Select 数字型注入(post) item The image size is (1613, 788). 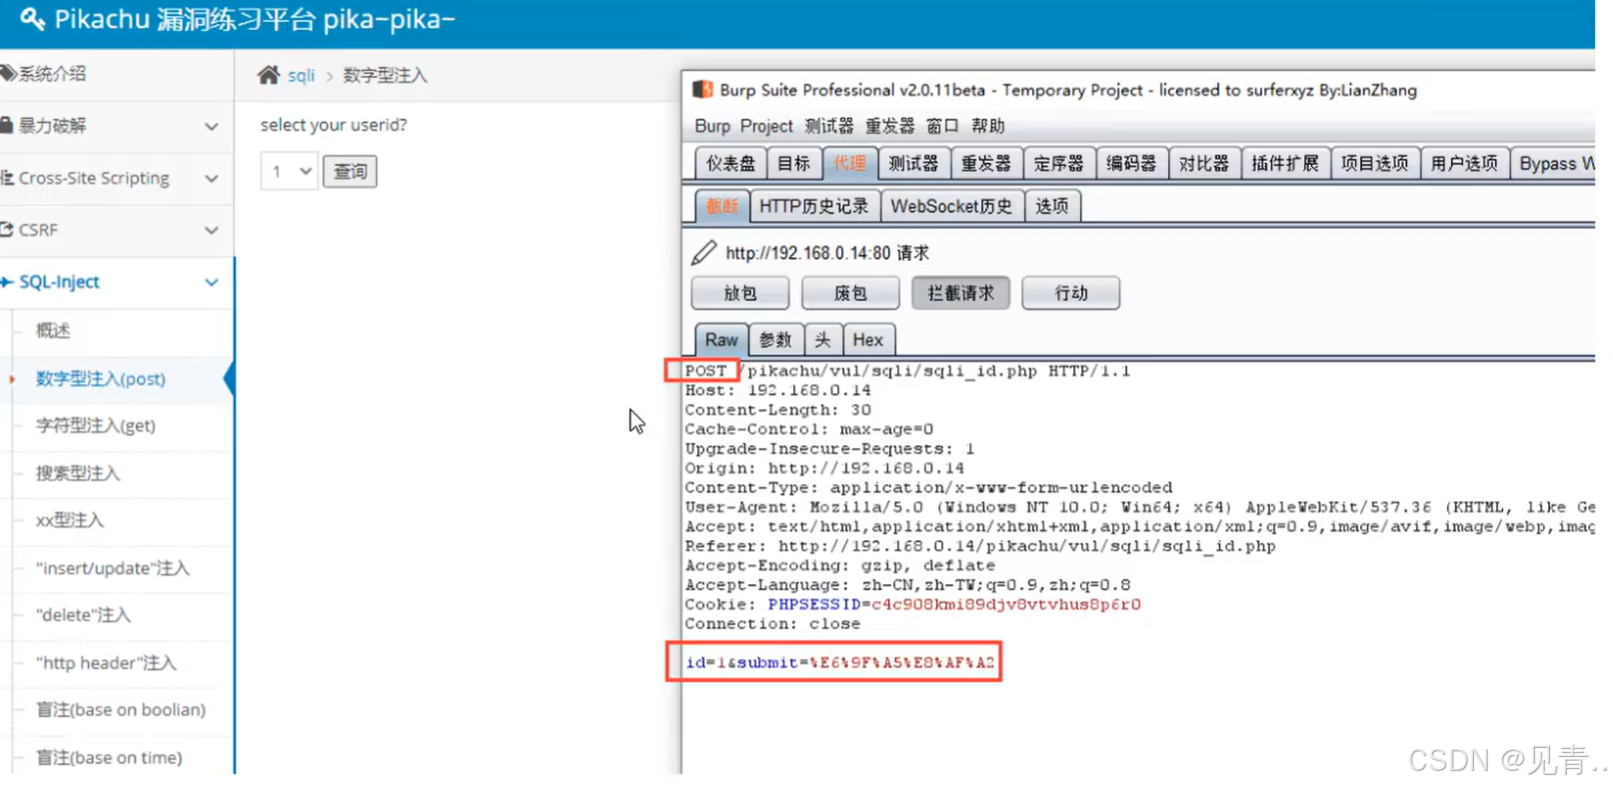pyautogui.click(x=101, y=379)
